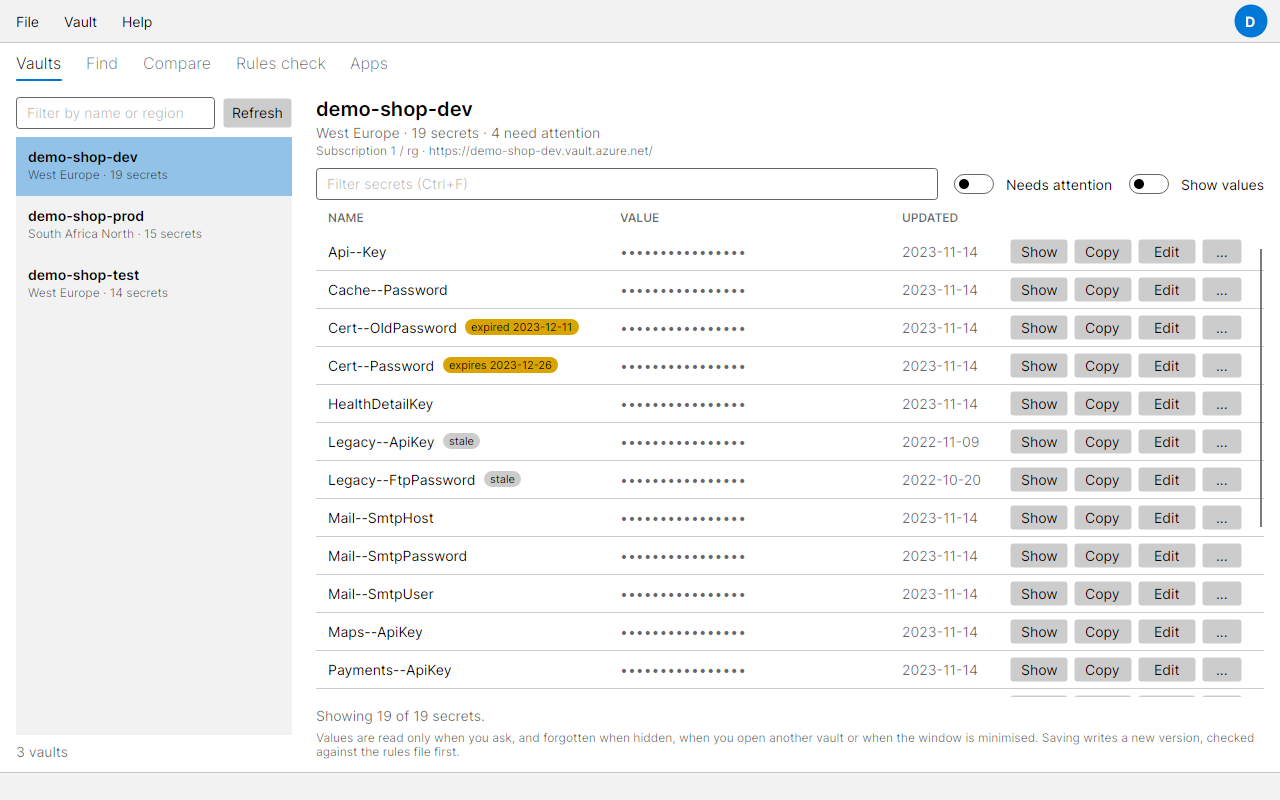Select the demo-shop-dev vault

click(154, 166)
